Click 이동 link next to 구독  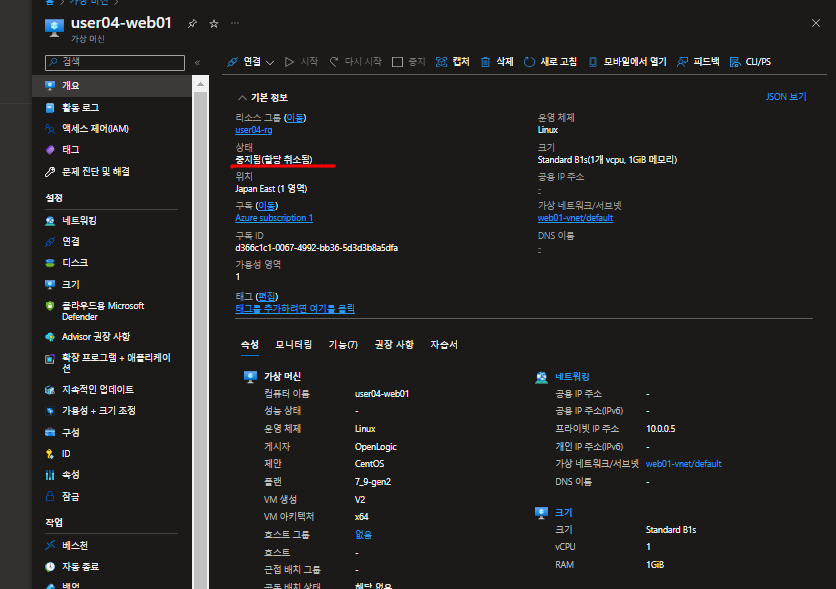coord(266,206)
